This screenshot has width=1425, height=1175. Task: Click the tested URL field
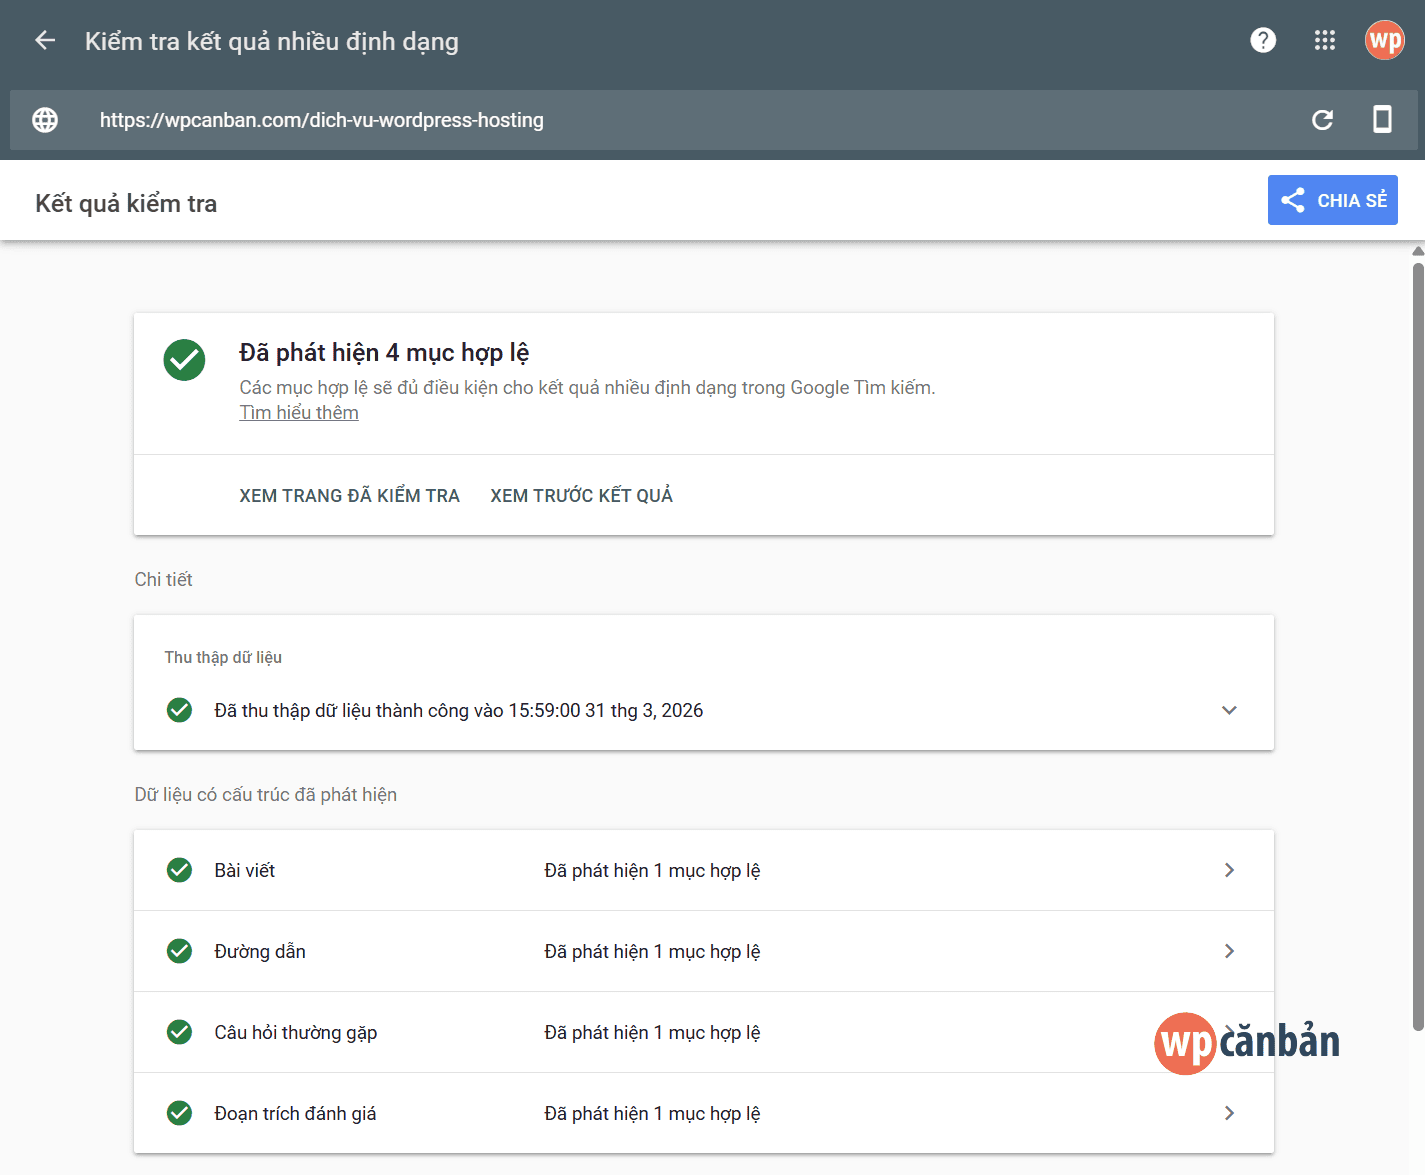[x=600, y=120]
